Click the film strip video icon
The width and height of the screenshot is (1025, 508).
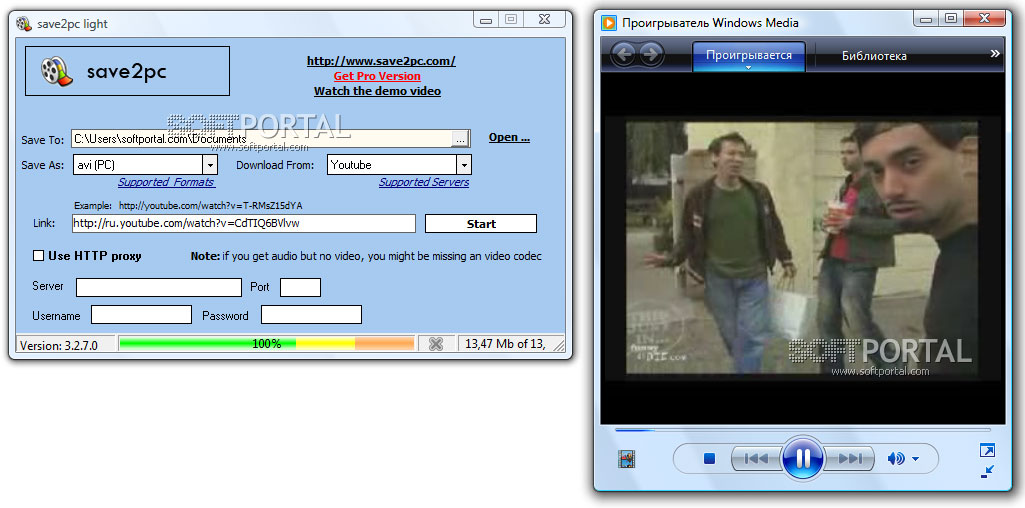pyautogui.click(x=627, y=459)
